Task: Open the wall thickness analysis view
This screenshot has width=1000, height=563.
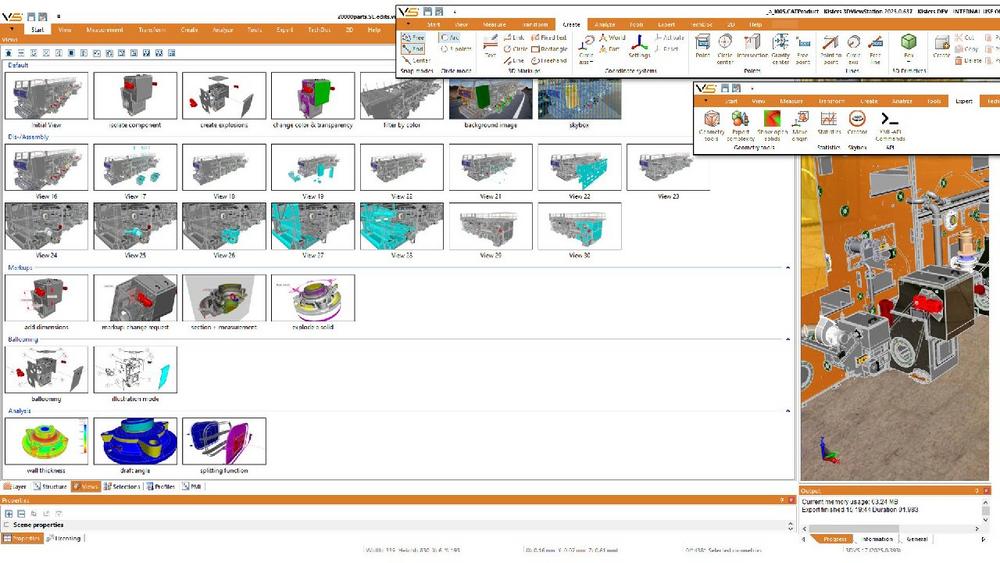Action: click(46, 445)
